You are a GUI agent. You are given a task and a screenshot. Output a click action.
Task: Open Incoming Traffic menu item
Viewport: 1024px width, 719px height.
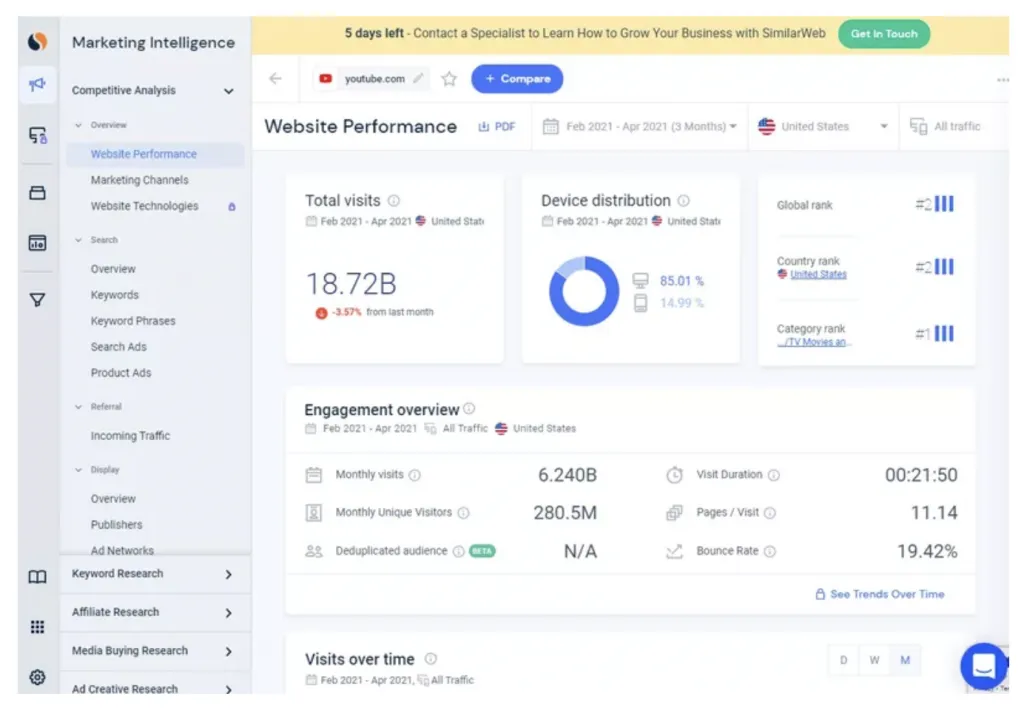[x=130, y=436]
